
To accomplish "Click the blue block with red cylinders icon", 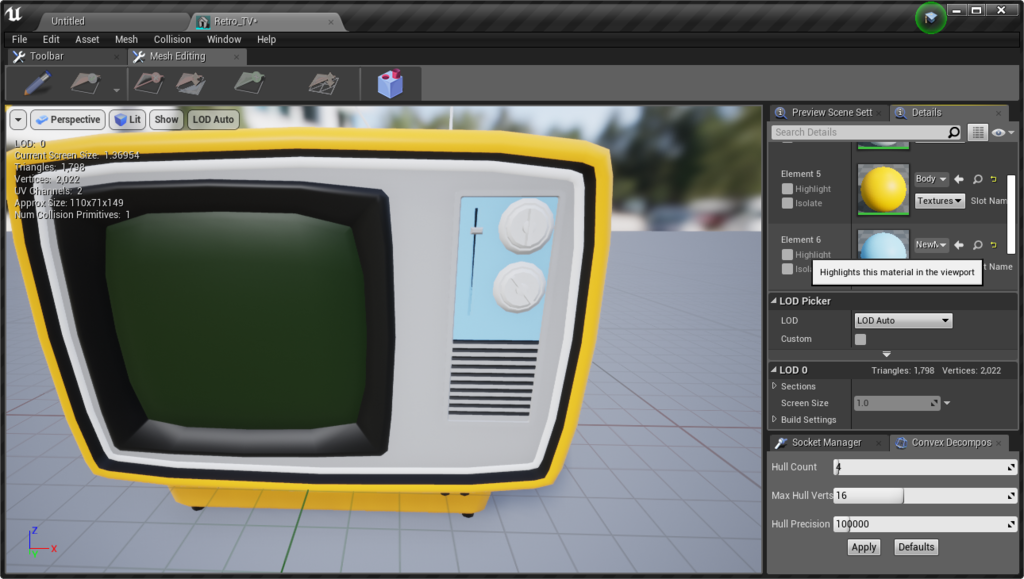I will pyautogui.click(x=390, y=84).
